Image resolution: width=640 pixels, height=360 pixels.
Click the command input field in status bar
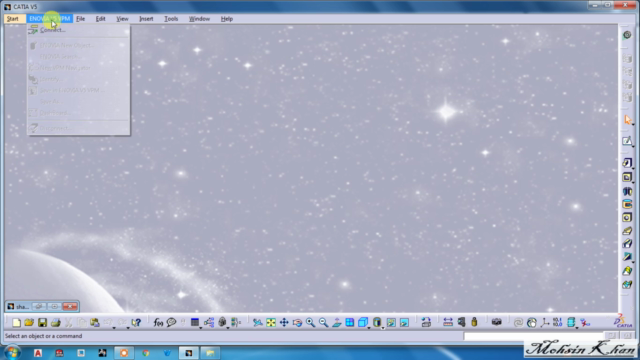pos(533,336)
